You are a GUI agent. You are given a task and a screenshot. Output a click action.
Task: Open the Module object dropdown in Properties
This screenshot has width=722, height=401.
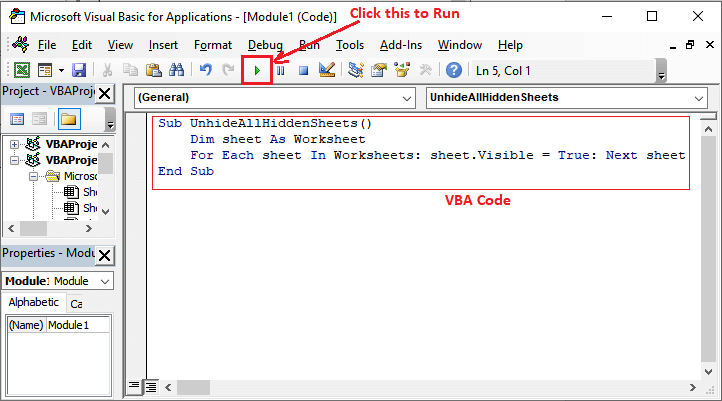click(105, 281)
